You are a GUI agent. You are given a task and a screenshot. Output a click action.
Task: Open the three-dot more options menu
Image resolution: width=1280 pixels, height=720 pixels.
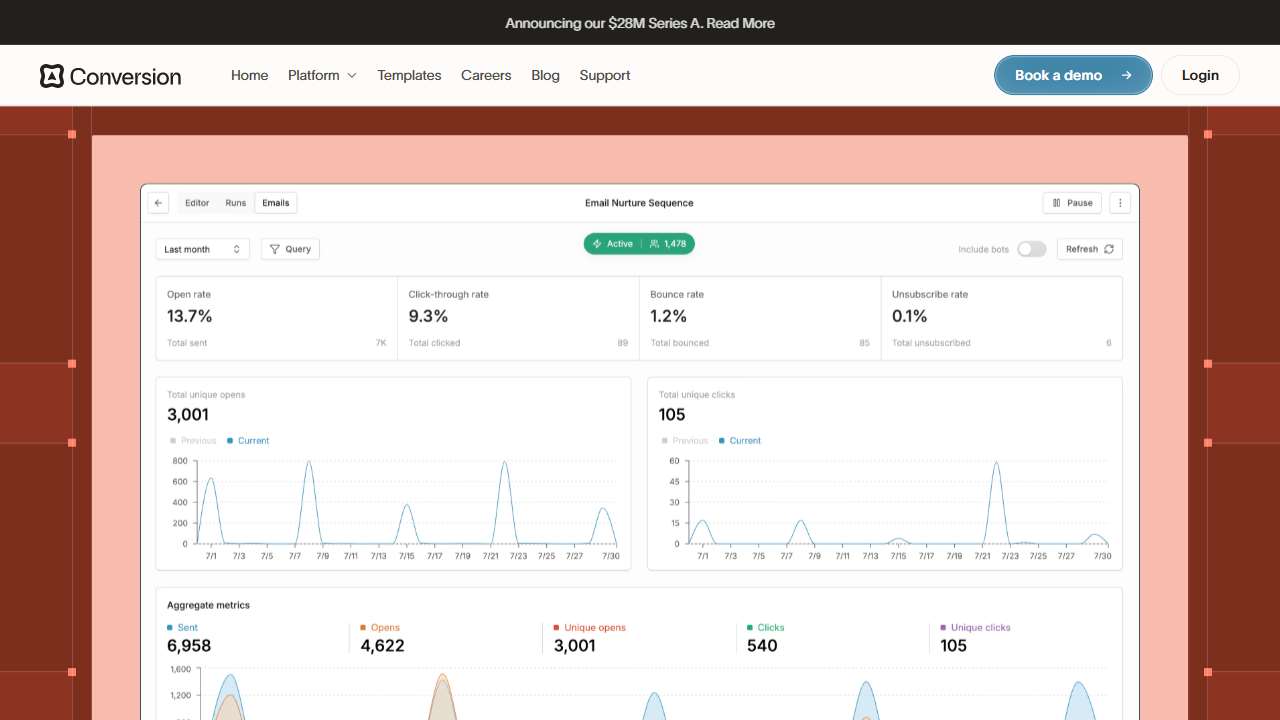tap(1120, 203)
